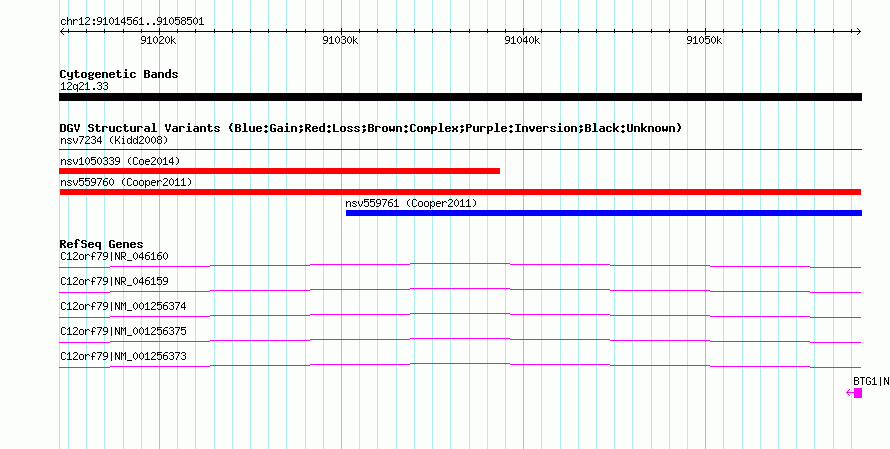Screen dimensions: 890x449
Task: Click the 91040k ruler tick label
Action: click(523, 40)
